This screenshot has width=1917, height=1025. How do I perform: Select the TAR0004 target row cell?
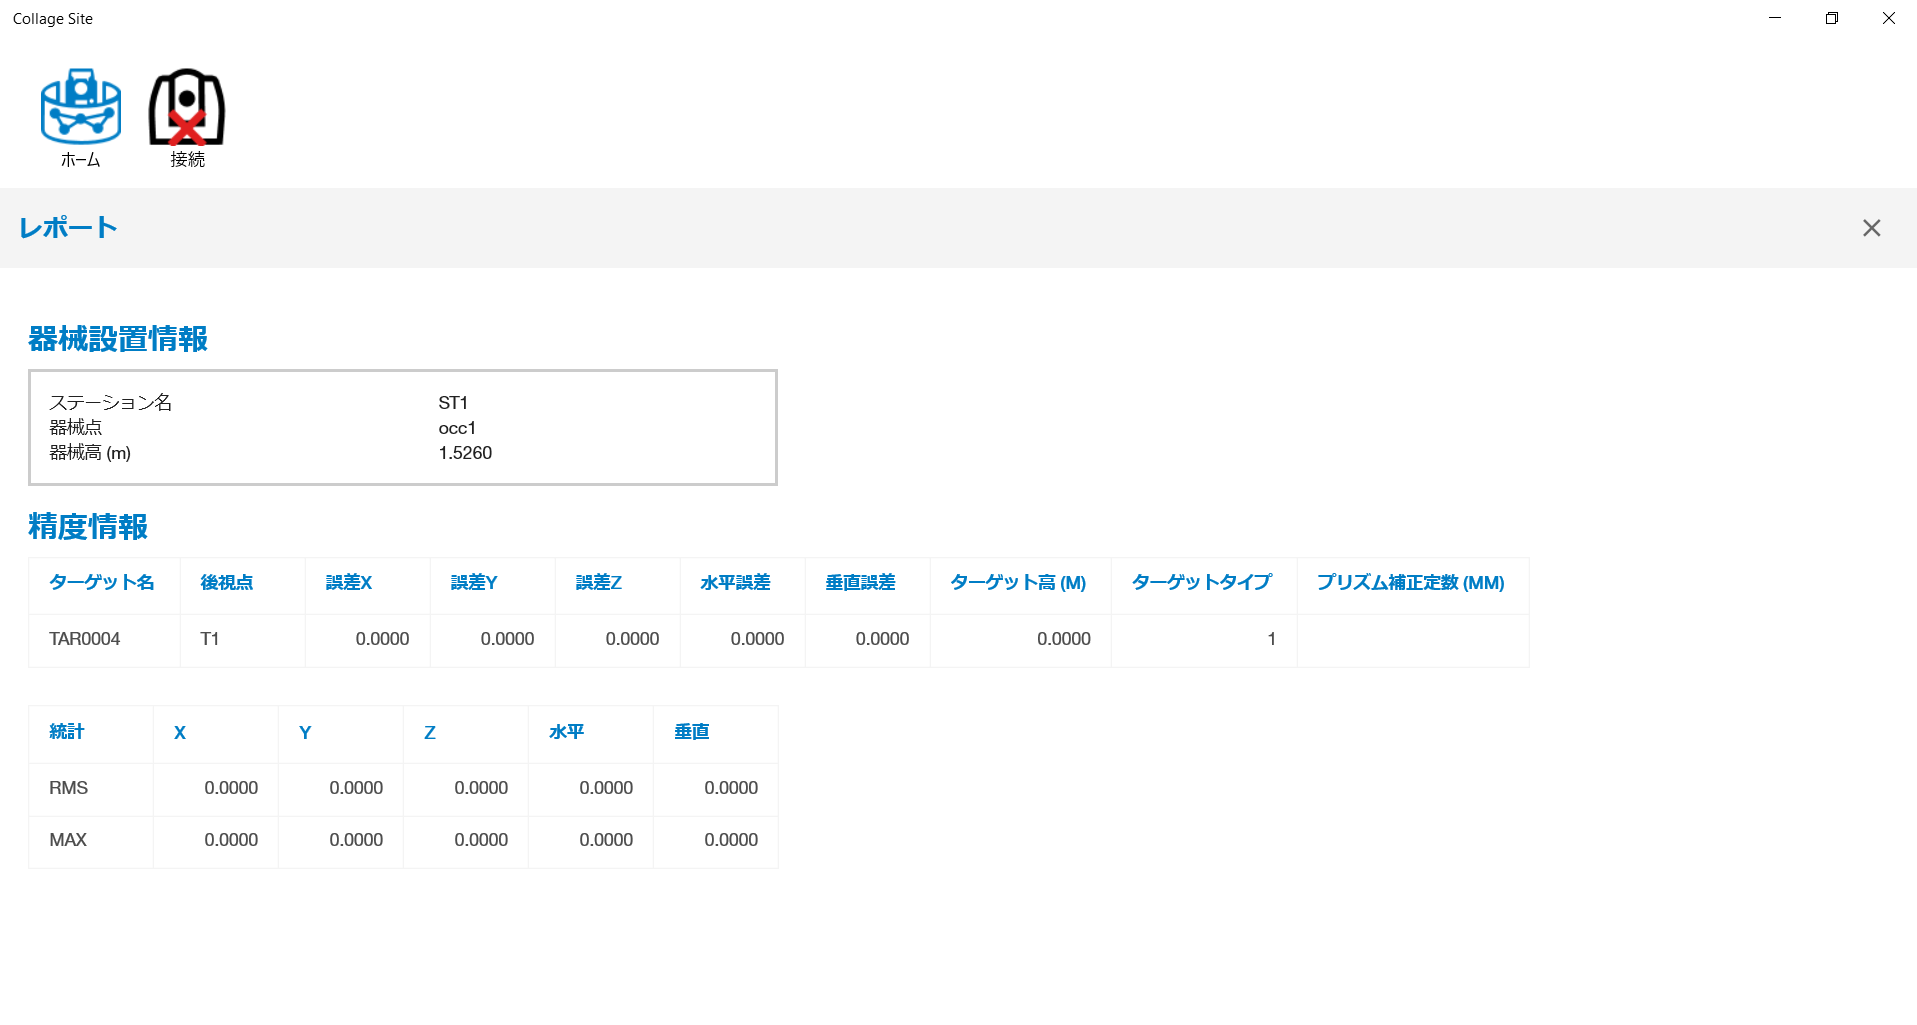pos(85,639)
